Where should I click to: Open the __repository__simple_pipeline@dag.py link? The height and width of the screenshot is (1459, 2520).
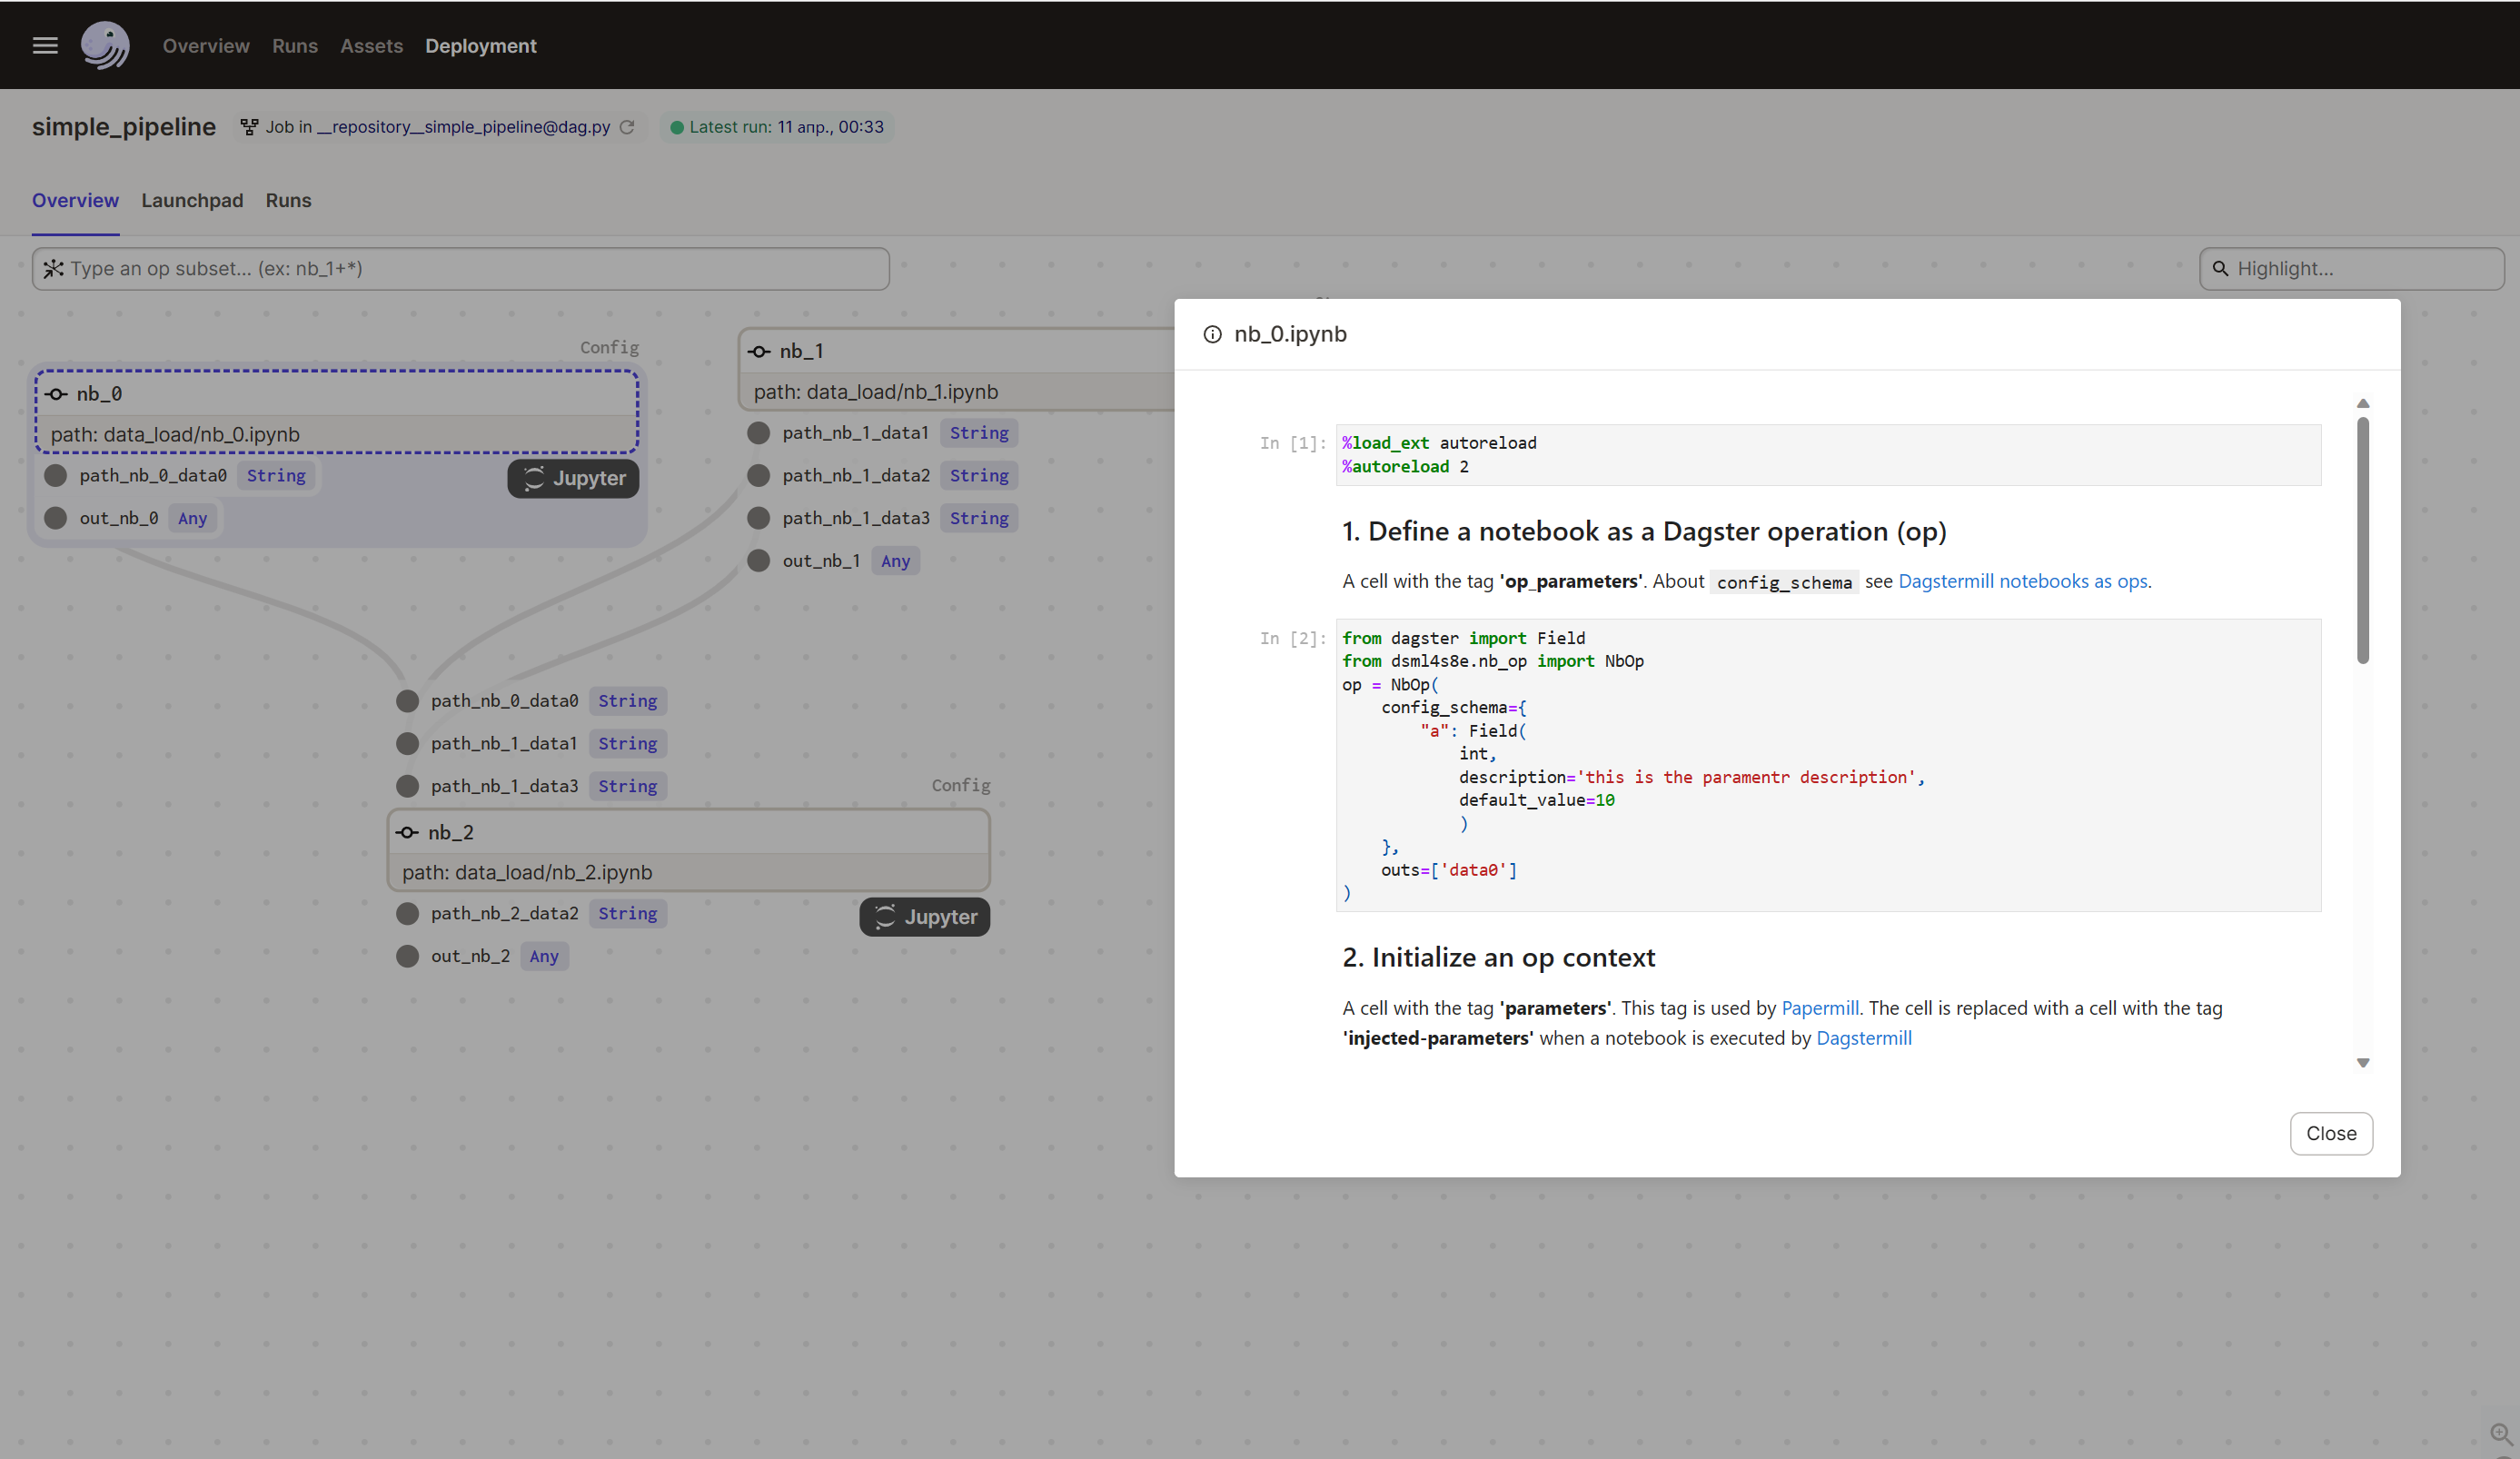[463, 127]
